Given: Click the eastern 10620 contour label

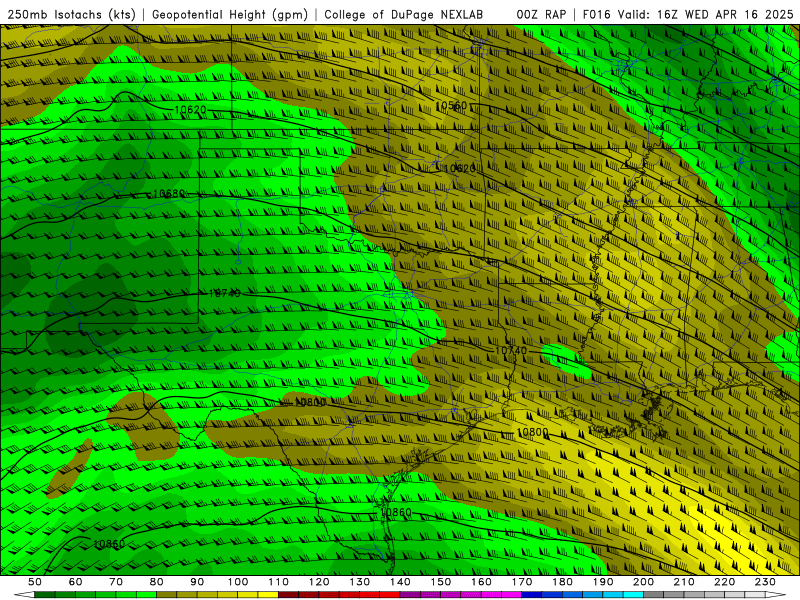Looking at the screenshot, I should coord(460,168).
